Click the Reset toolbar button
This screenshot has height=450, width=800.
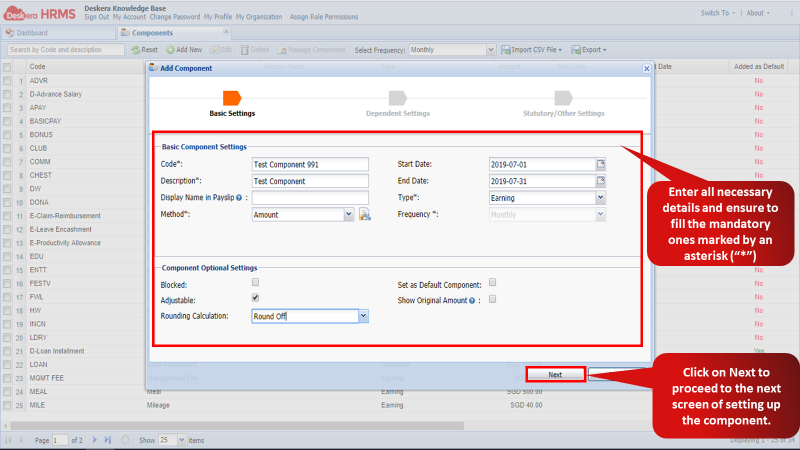pyautogui.click(x=144, y=49)
